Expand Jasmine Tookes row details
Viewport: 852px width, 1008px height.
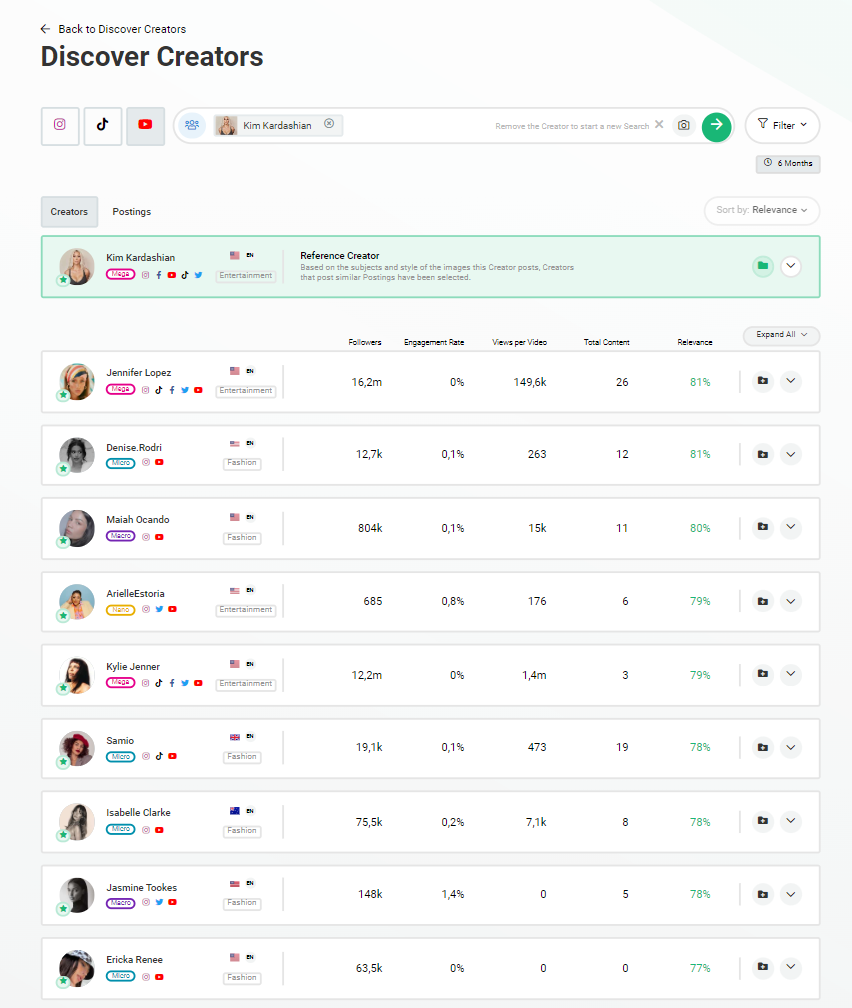[791, 894]
